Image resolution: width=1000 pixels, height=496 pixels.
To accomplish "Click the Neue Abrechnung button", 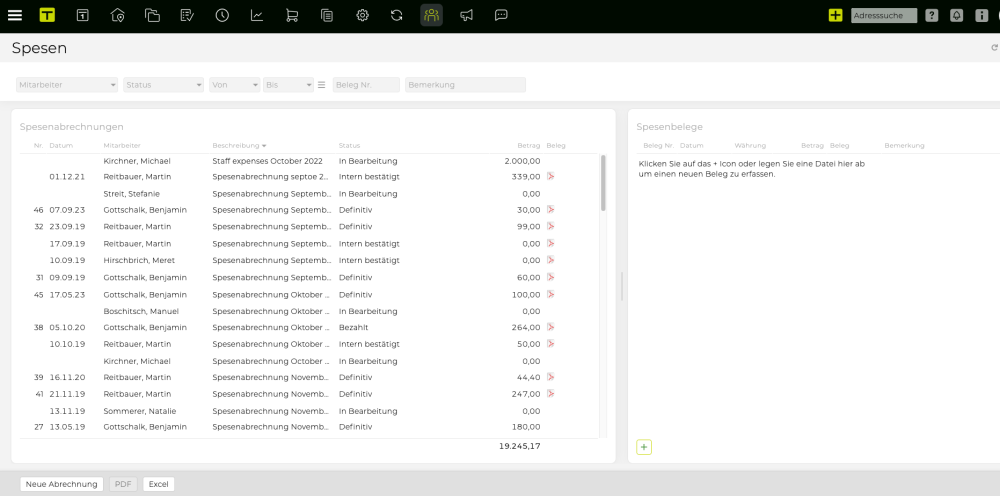I will [61, 484].
